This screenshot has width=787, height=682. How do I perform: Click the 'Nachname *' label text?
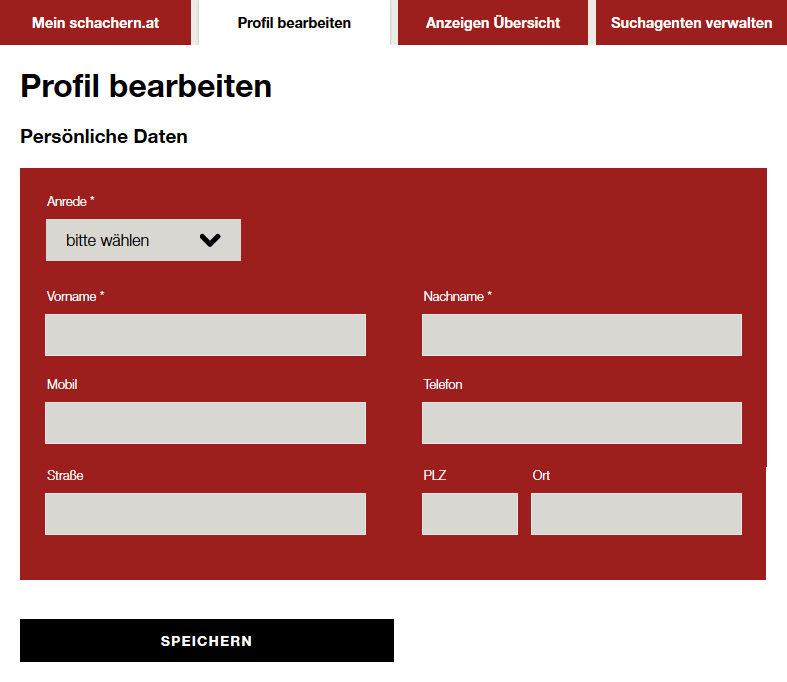tap(457, 297)
